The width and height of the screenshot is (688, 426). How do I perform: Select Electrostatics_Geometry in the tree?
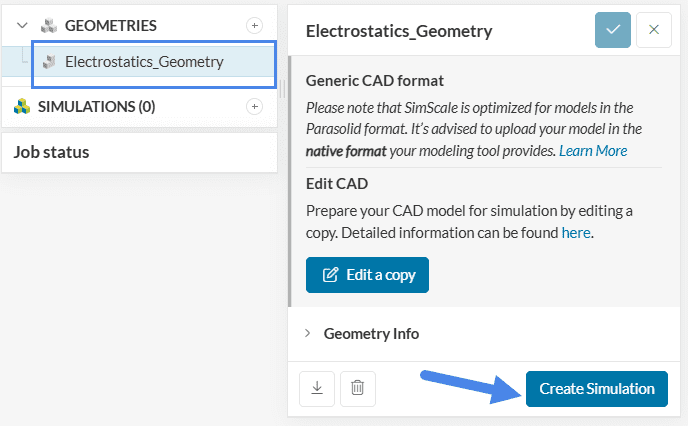click(144, 62)
